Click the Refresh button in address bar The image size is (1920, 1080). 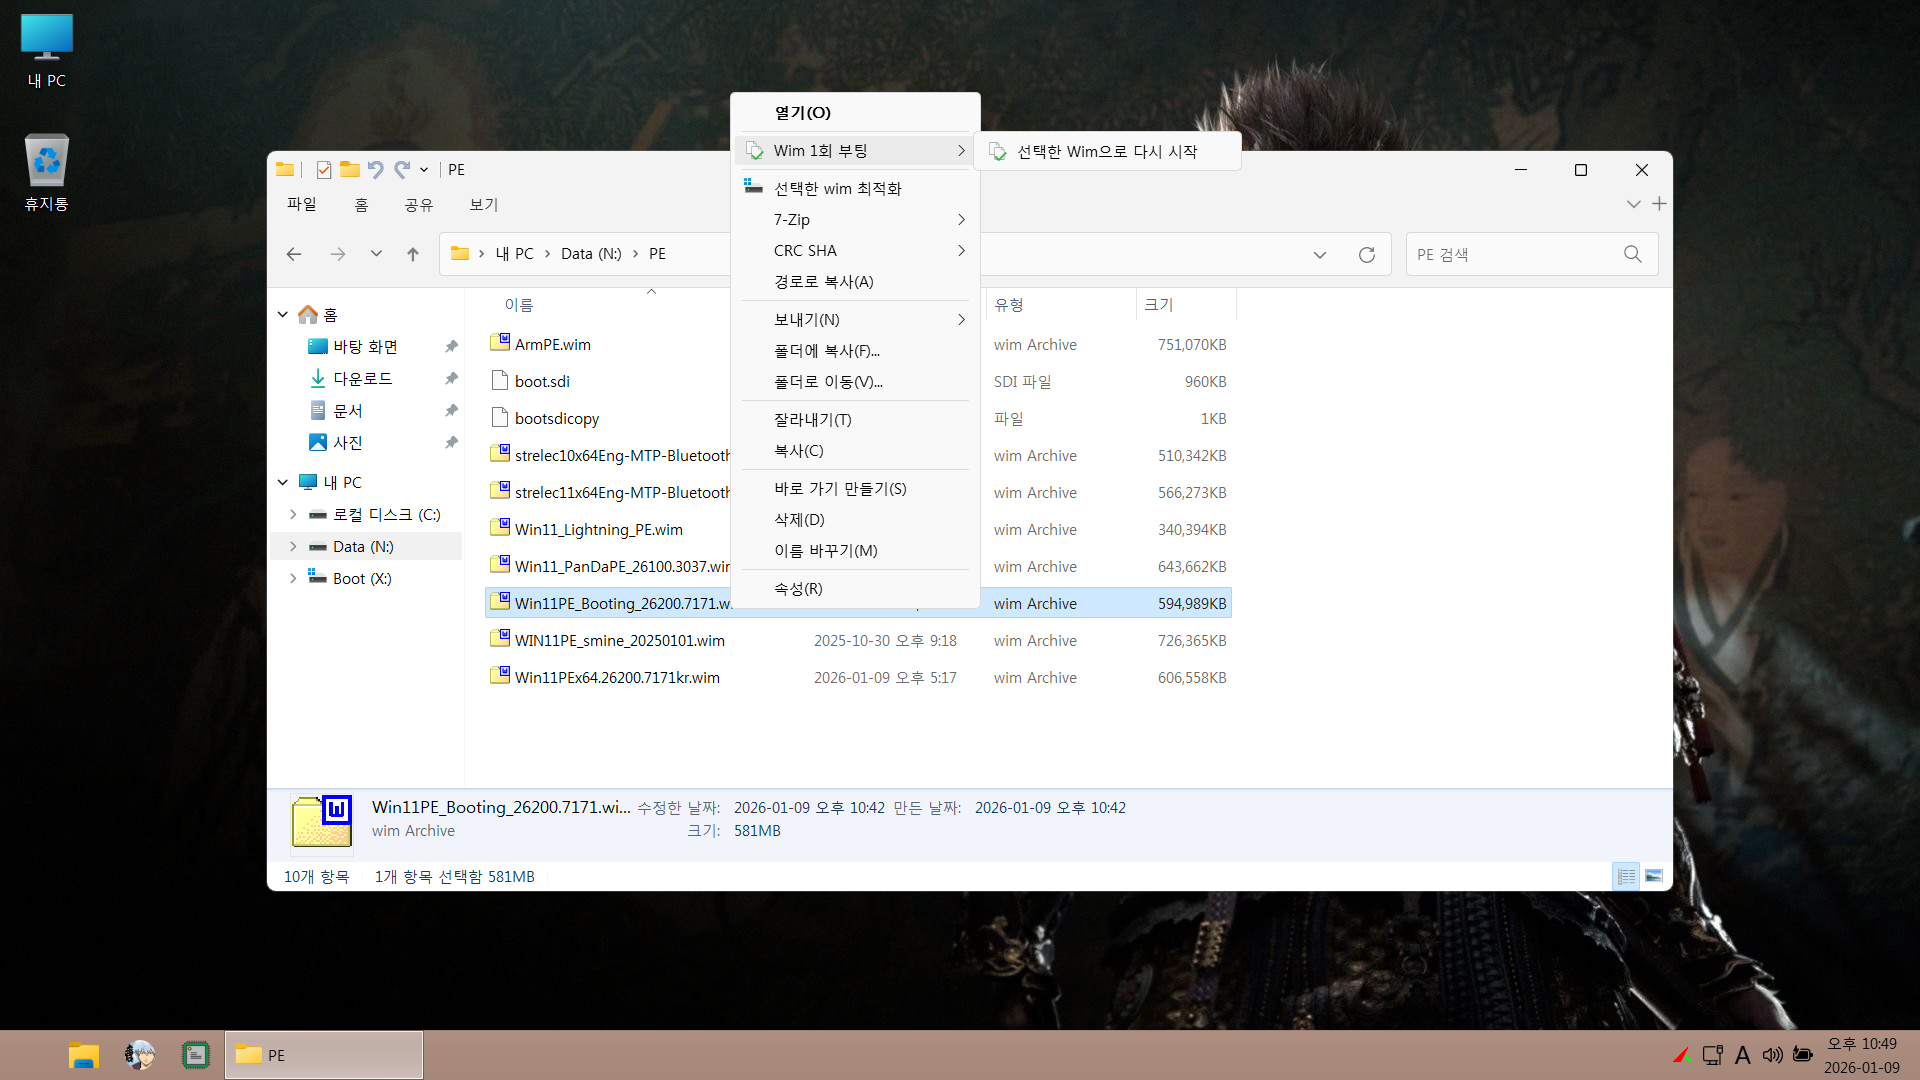coord(1366,254)
